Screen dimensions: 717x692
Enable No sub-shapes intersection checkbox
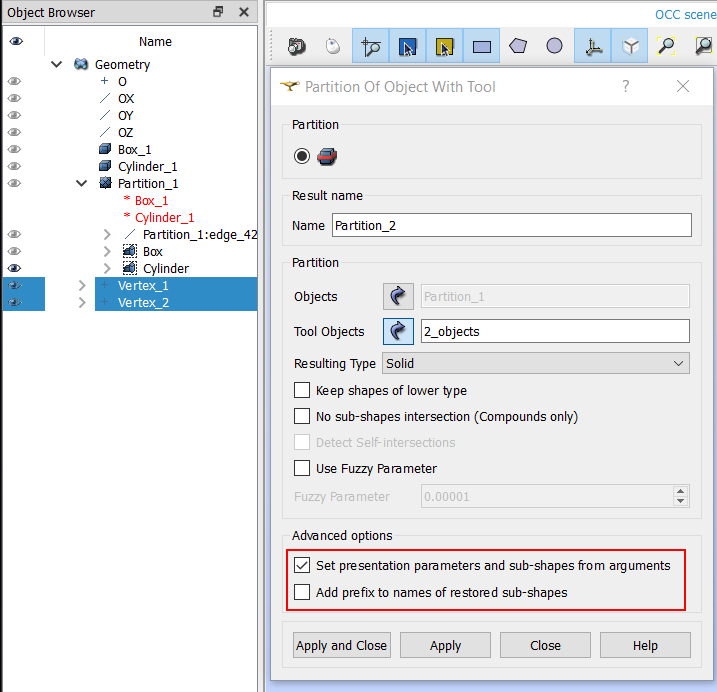pos(302,416)
